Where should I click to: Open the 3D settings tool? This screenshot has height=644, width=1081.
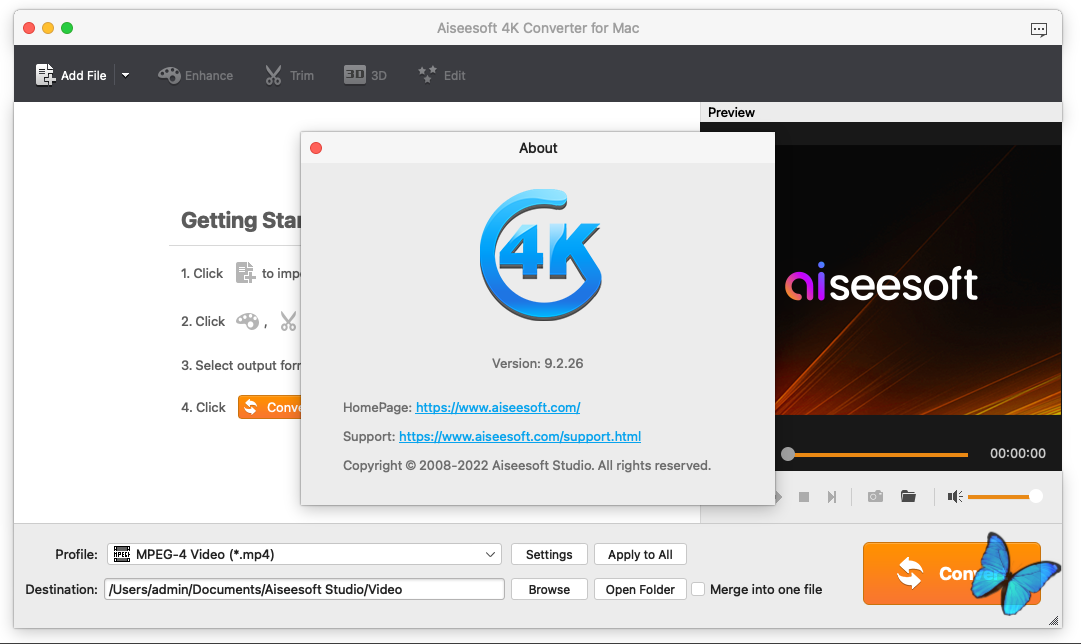click(365, 75)
